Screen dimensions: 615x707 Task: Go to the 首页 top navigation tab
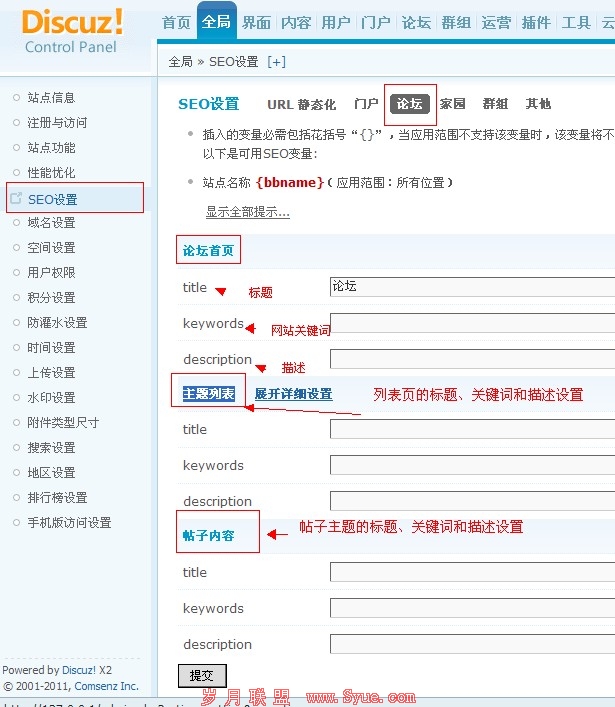click(x=176, y=23)
